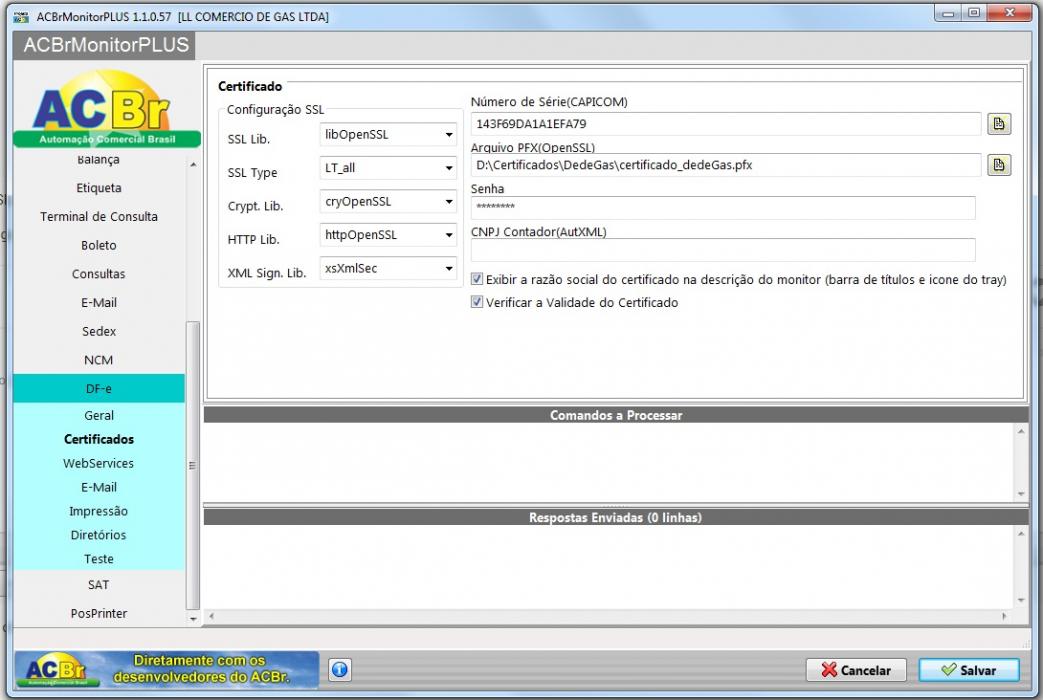The height and width of the screenshot is (700, 1043).
Task: Open the Geral subsection under DF-e
Action: point(98,416)
